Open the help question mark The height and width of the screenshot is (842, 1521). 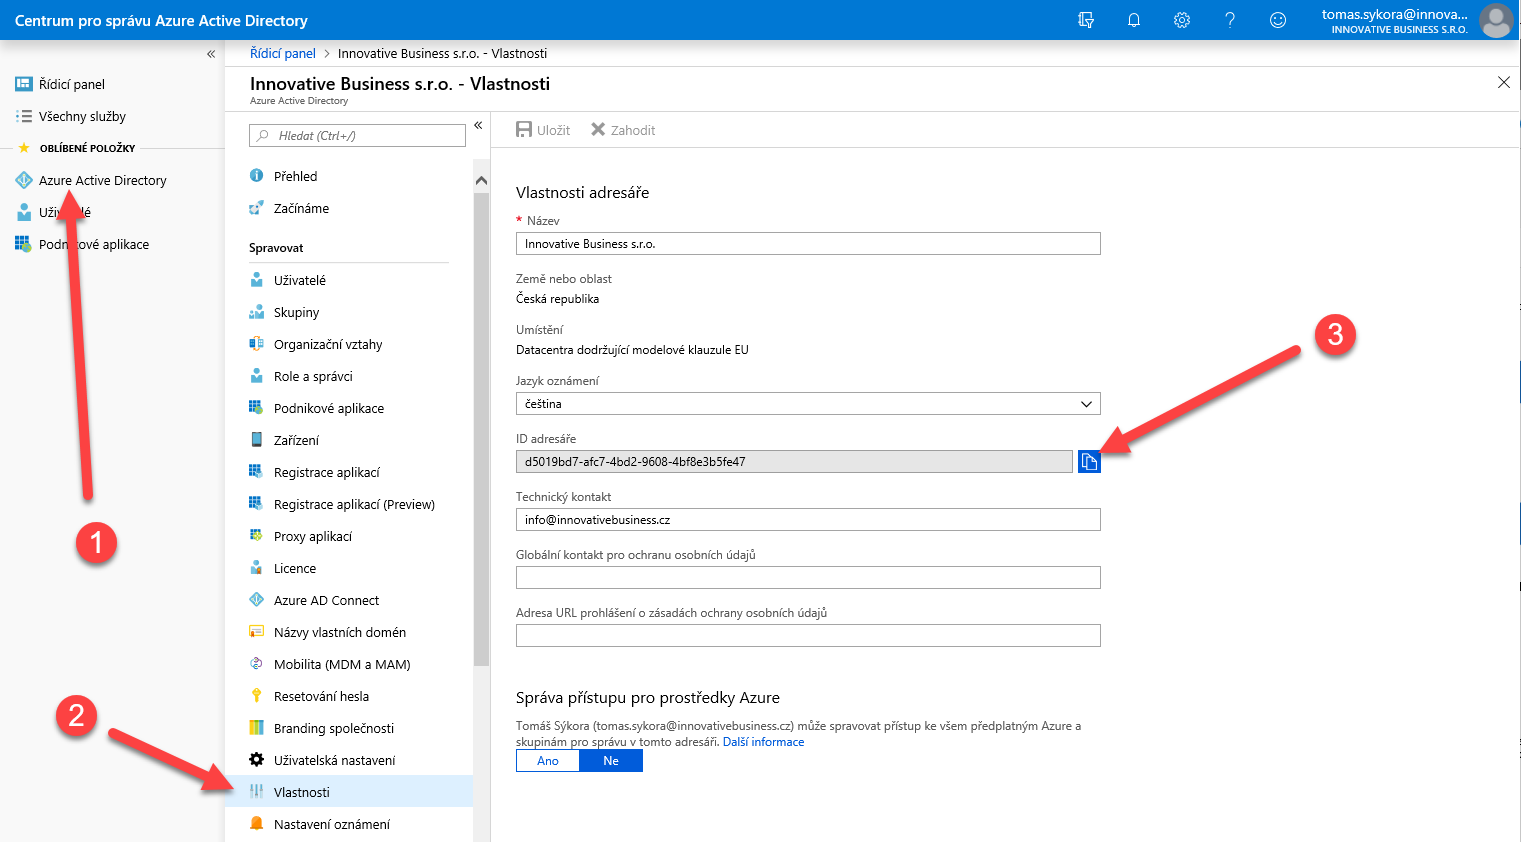pos(1230,20)
